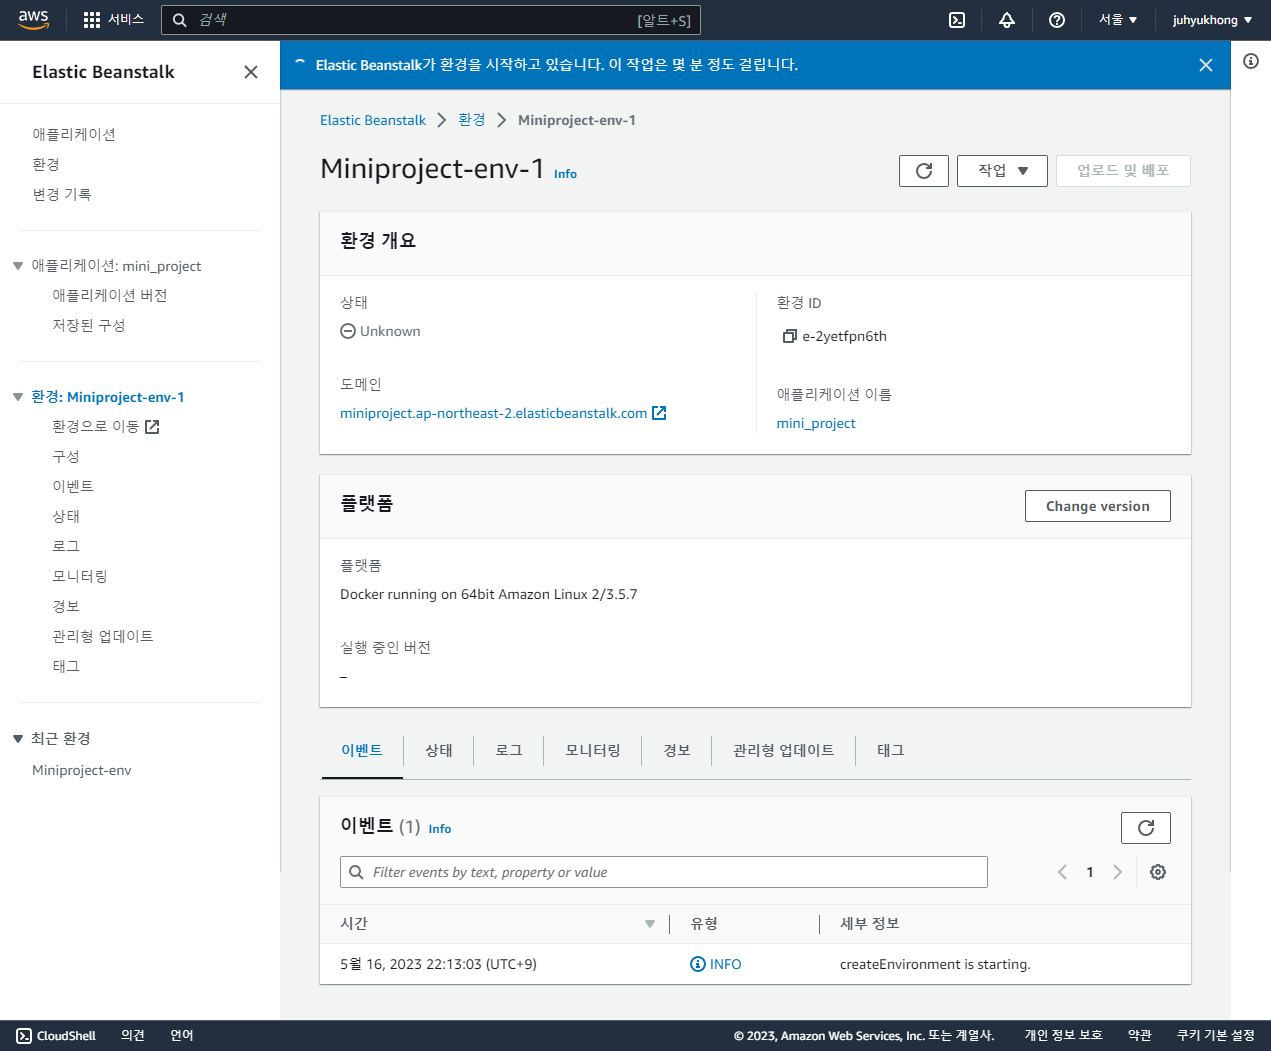Click Elastic Beanstalk breadcrumb link

coord(373,120)
